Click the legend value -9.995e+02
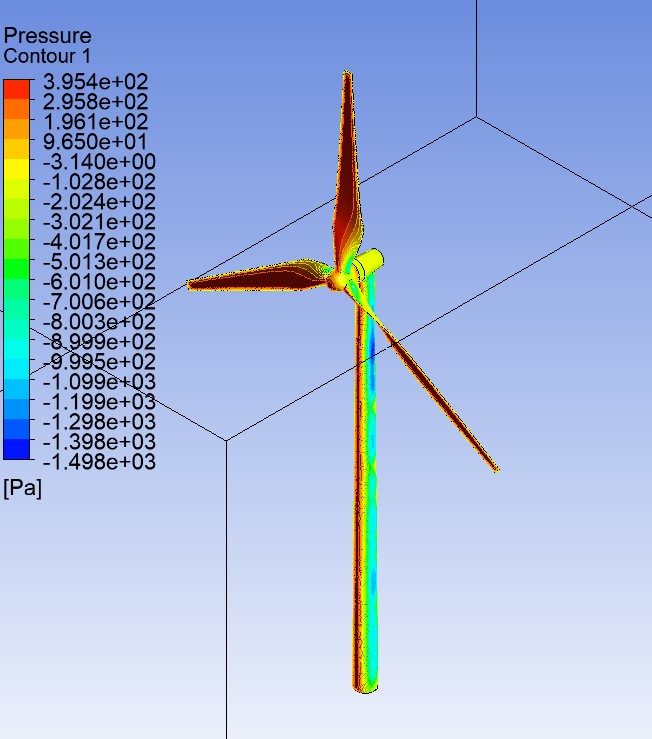Viewport: 652px width, 739px height. click(99, 362)
